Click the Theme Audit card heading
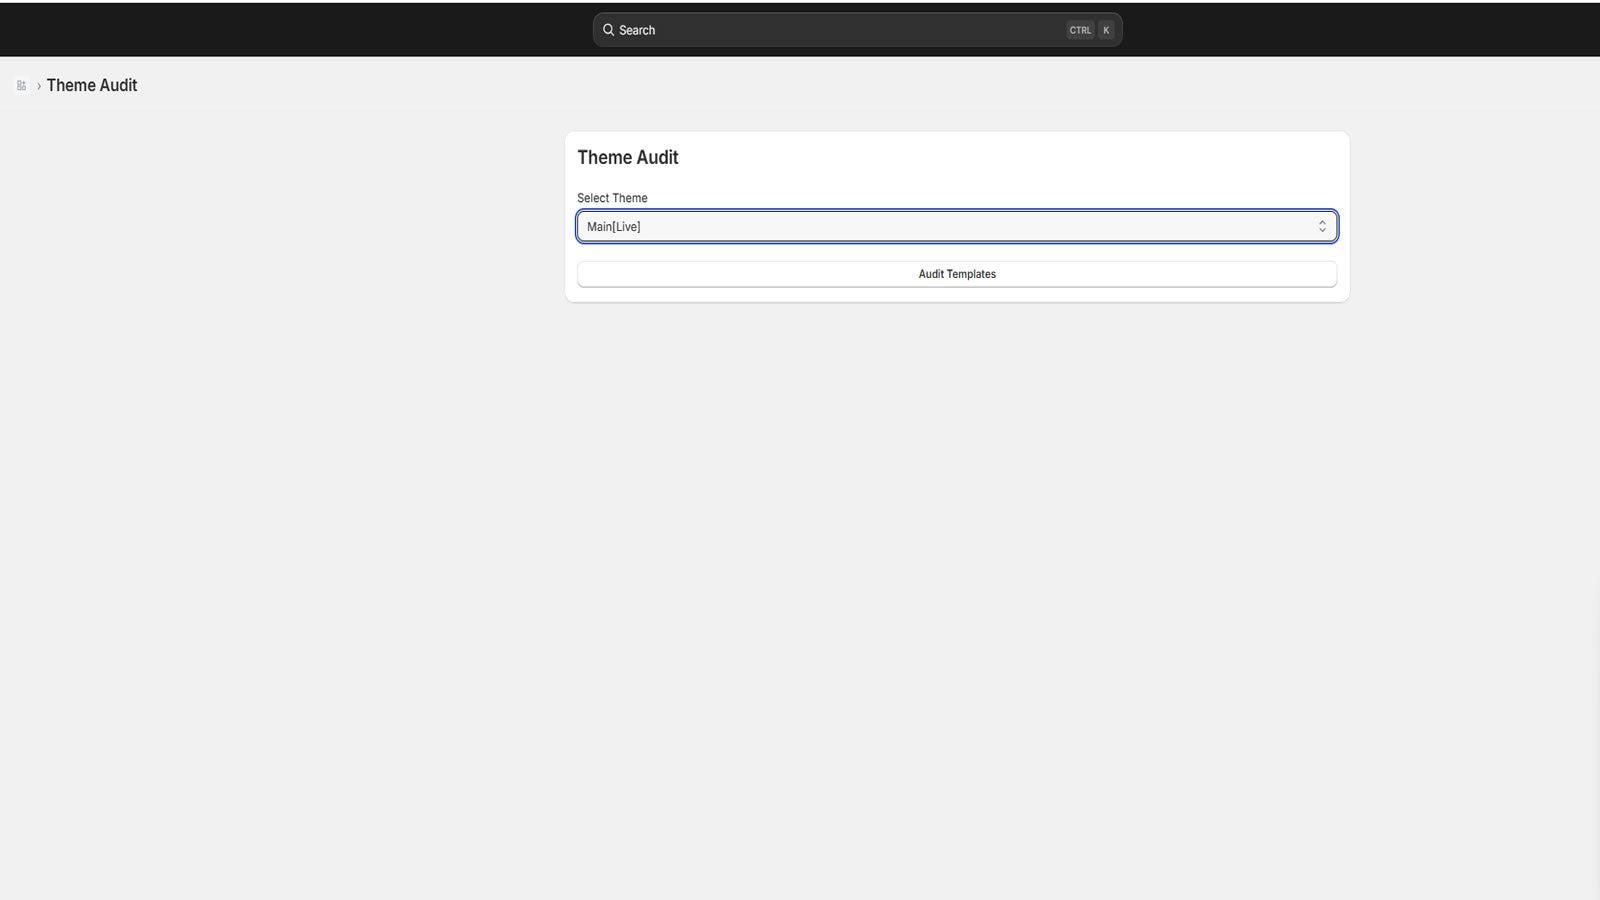 tap(627, 157)
